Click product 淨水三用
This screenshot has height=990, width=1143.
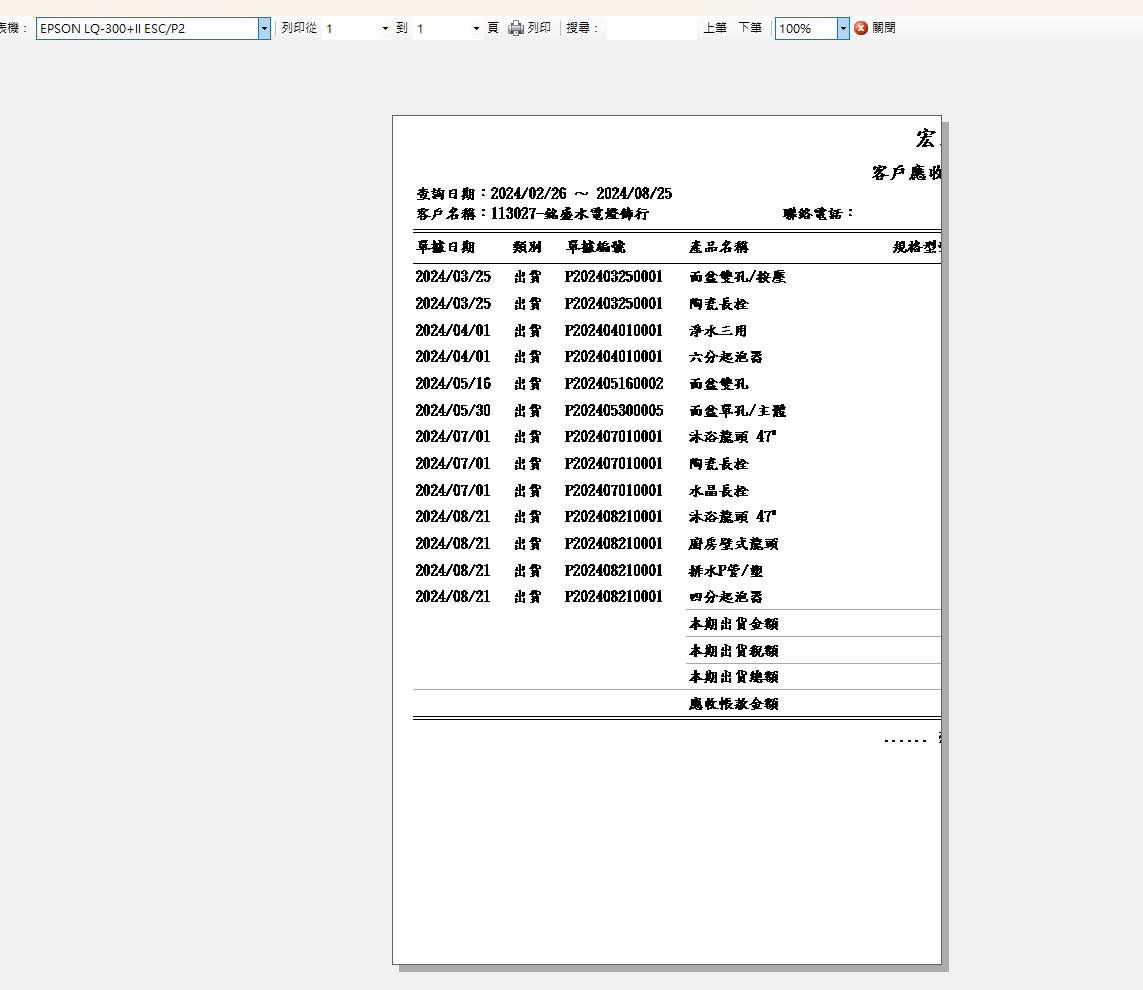718,331
